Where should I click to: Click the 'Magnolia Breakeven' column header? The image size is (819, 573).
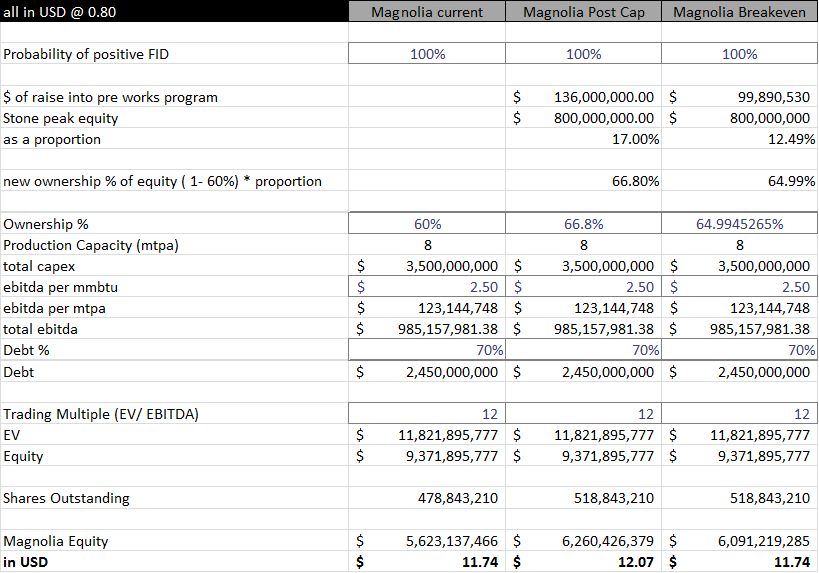tap(740, 11)
